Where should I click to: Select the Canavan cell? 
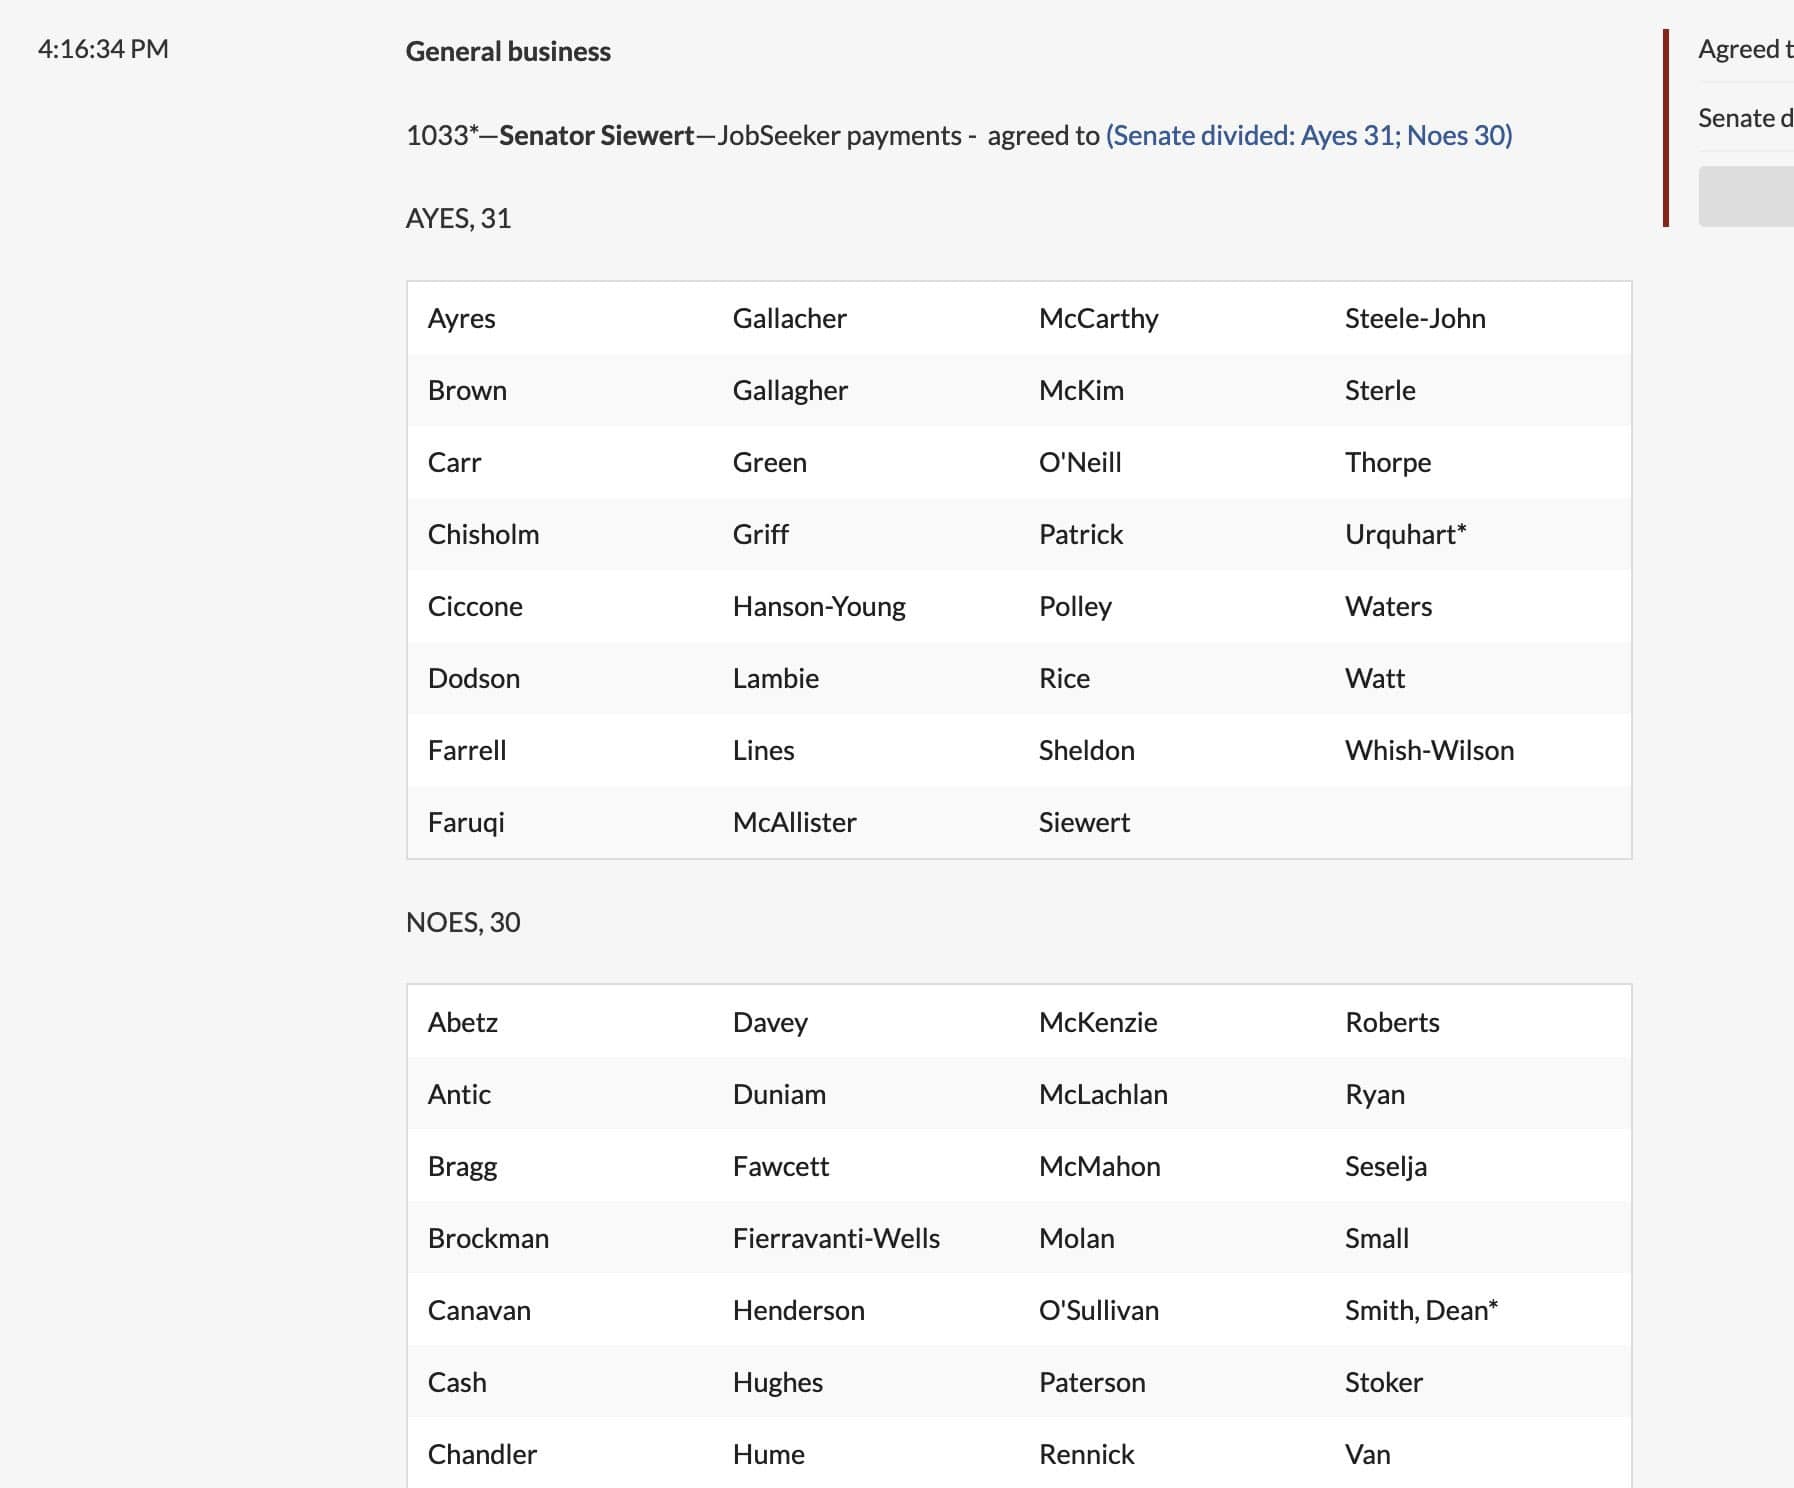point(560,1310)
